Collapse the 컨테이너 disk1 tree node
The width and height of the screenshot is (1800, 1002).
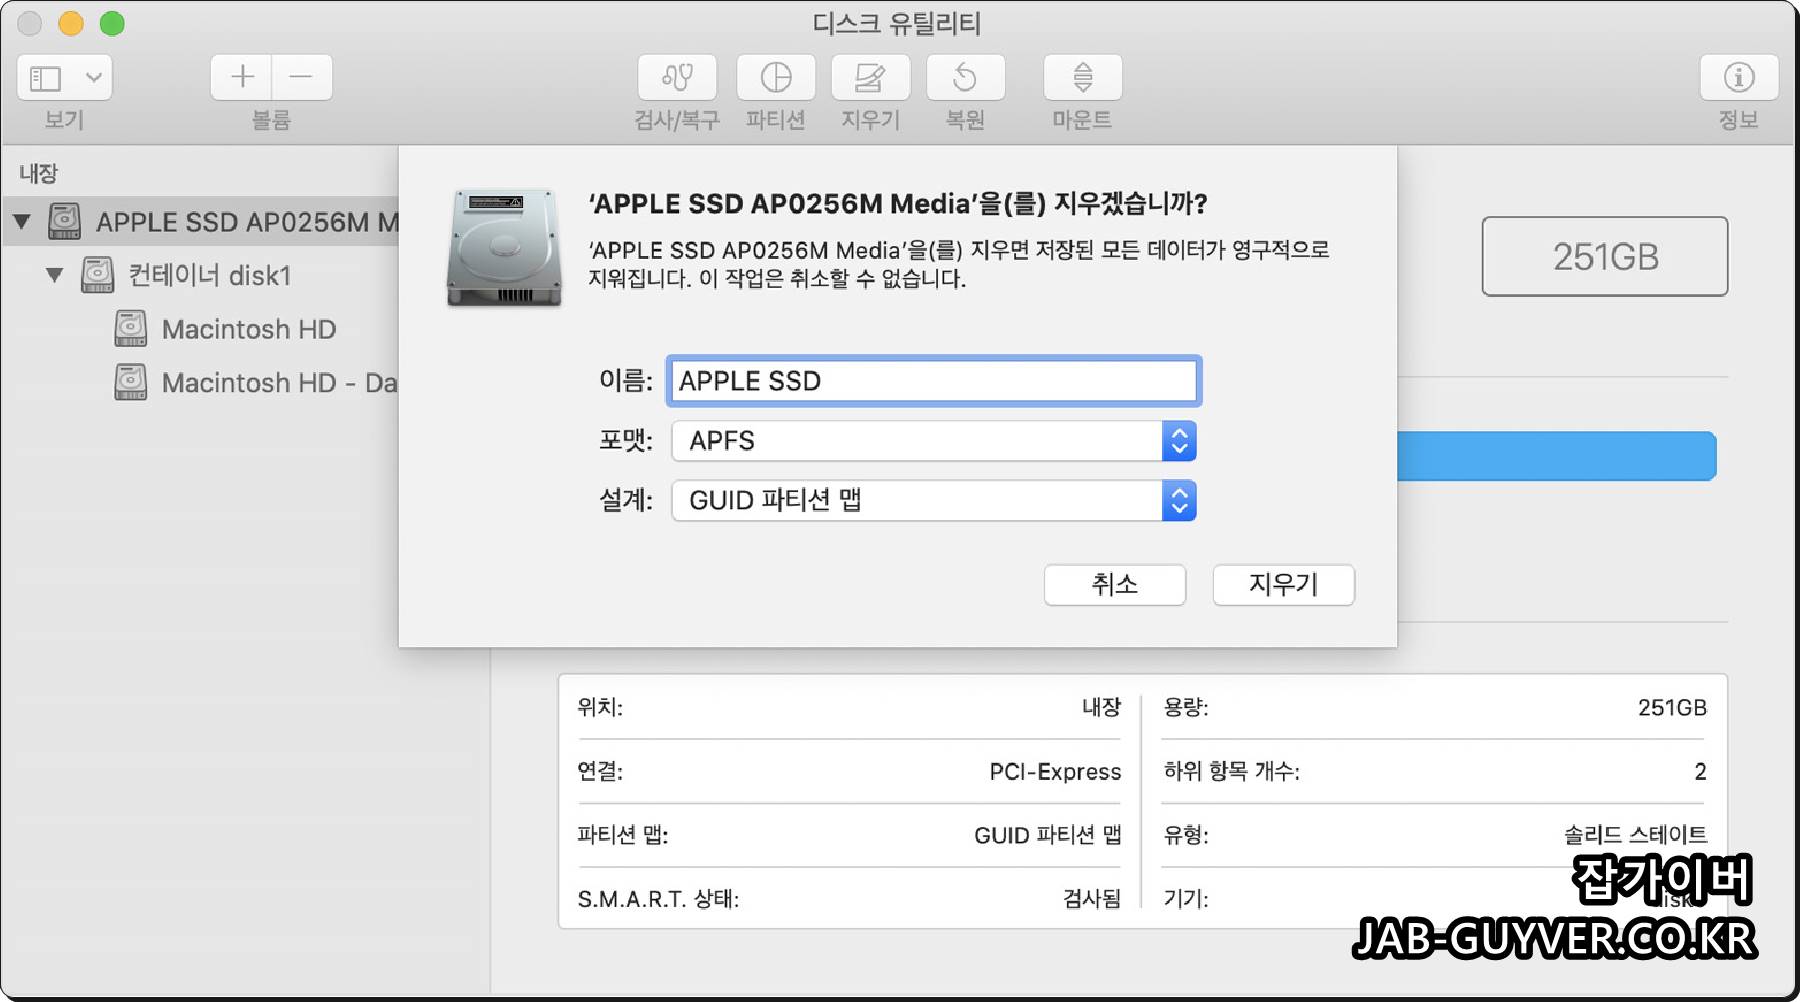55,274
